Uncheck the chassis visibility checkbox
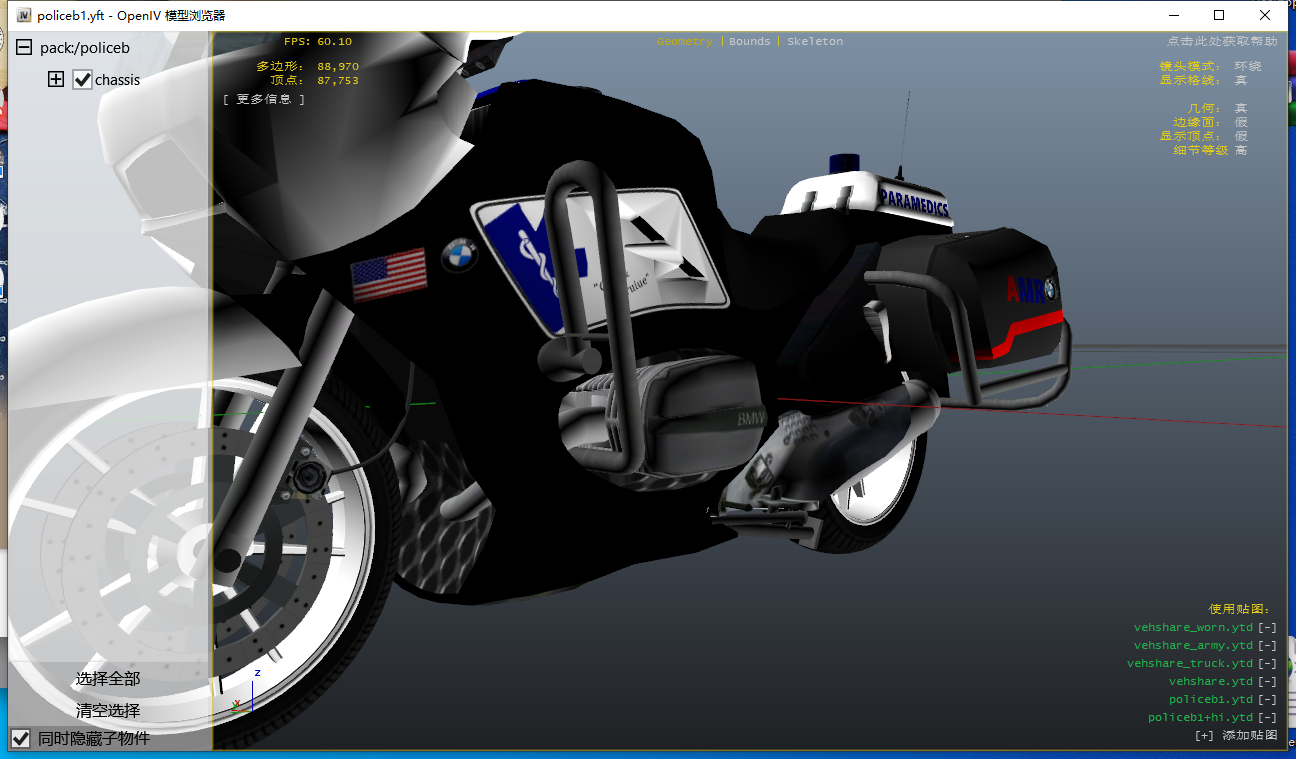 pos(83,80)
